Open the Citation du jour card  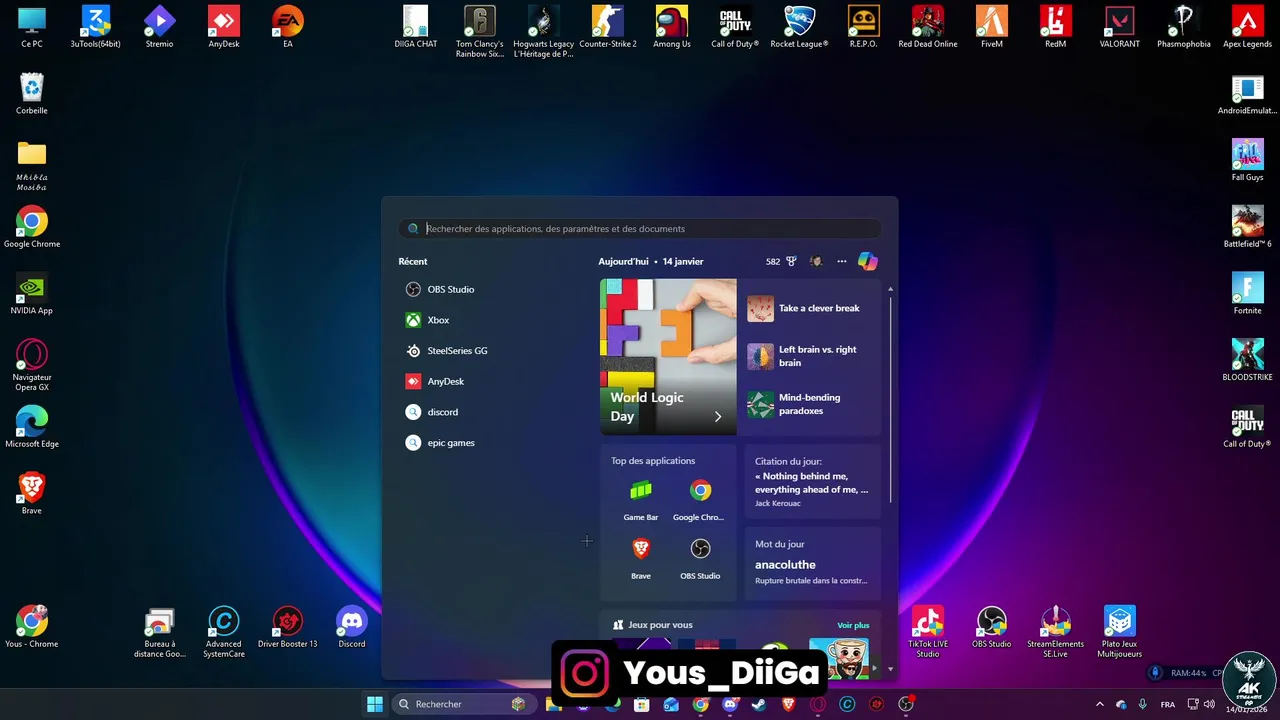[813, 482]
